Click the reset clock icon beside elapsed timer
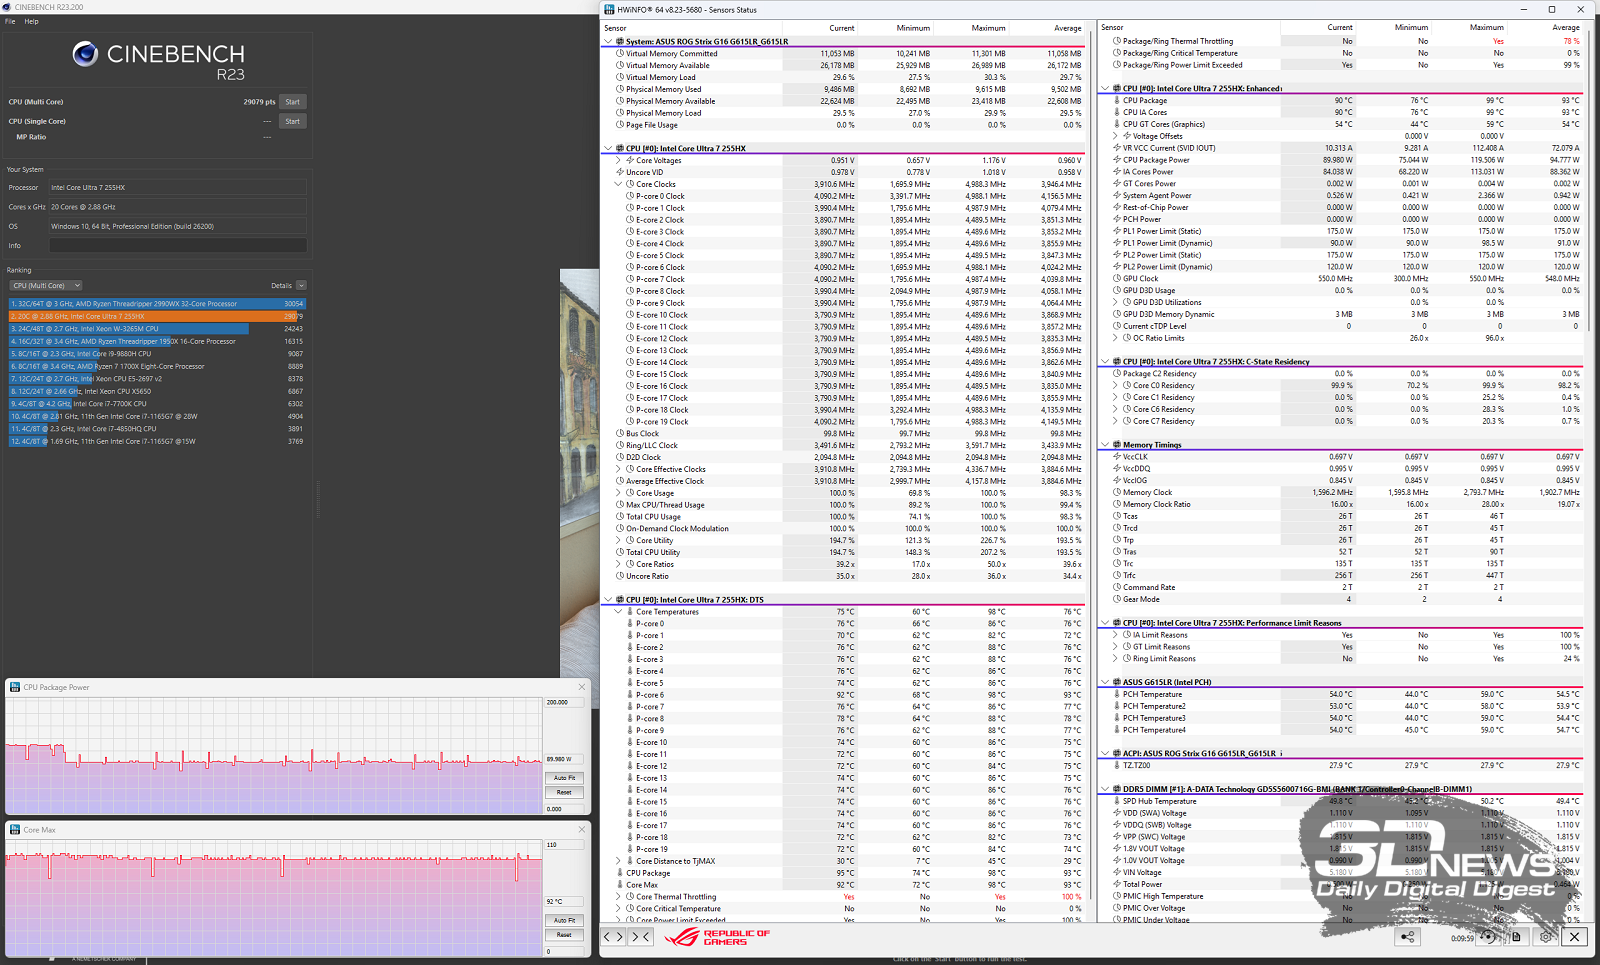The width and height of the screenshot is (1600, 965). click(x=1488, y=937)
